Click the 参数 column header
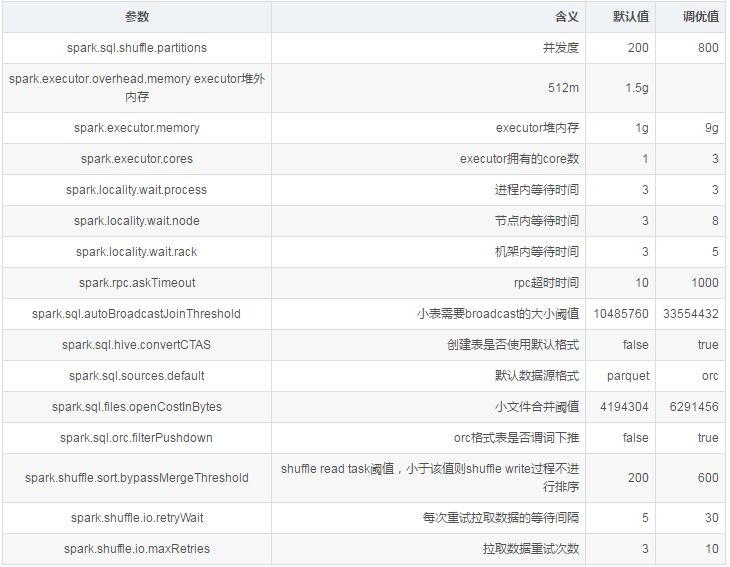 pyautogui.click(x=136, y=17)
